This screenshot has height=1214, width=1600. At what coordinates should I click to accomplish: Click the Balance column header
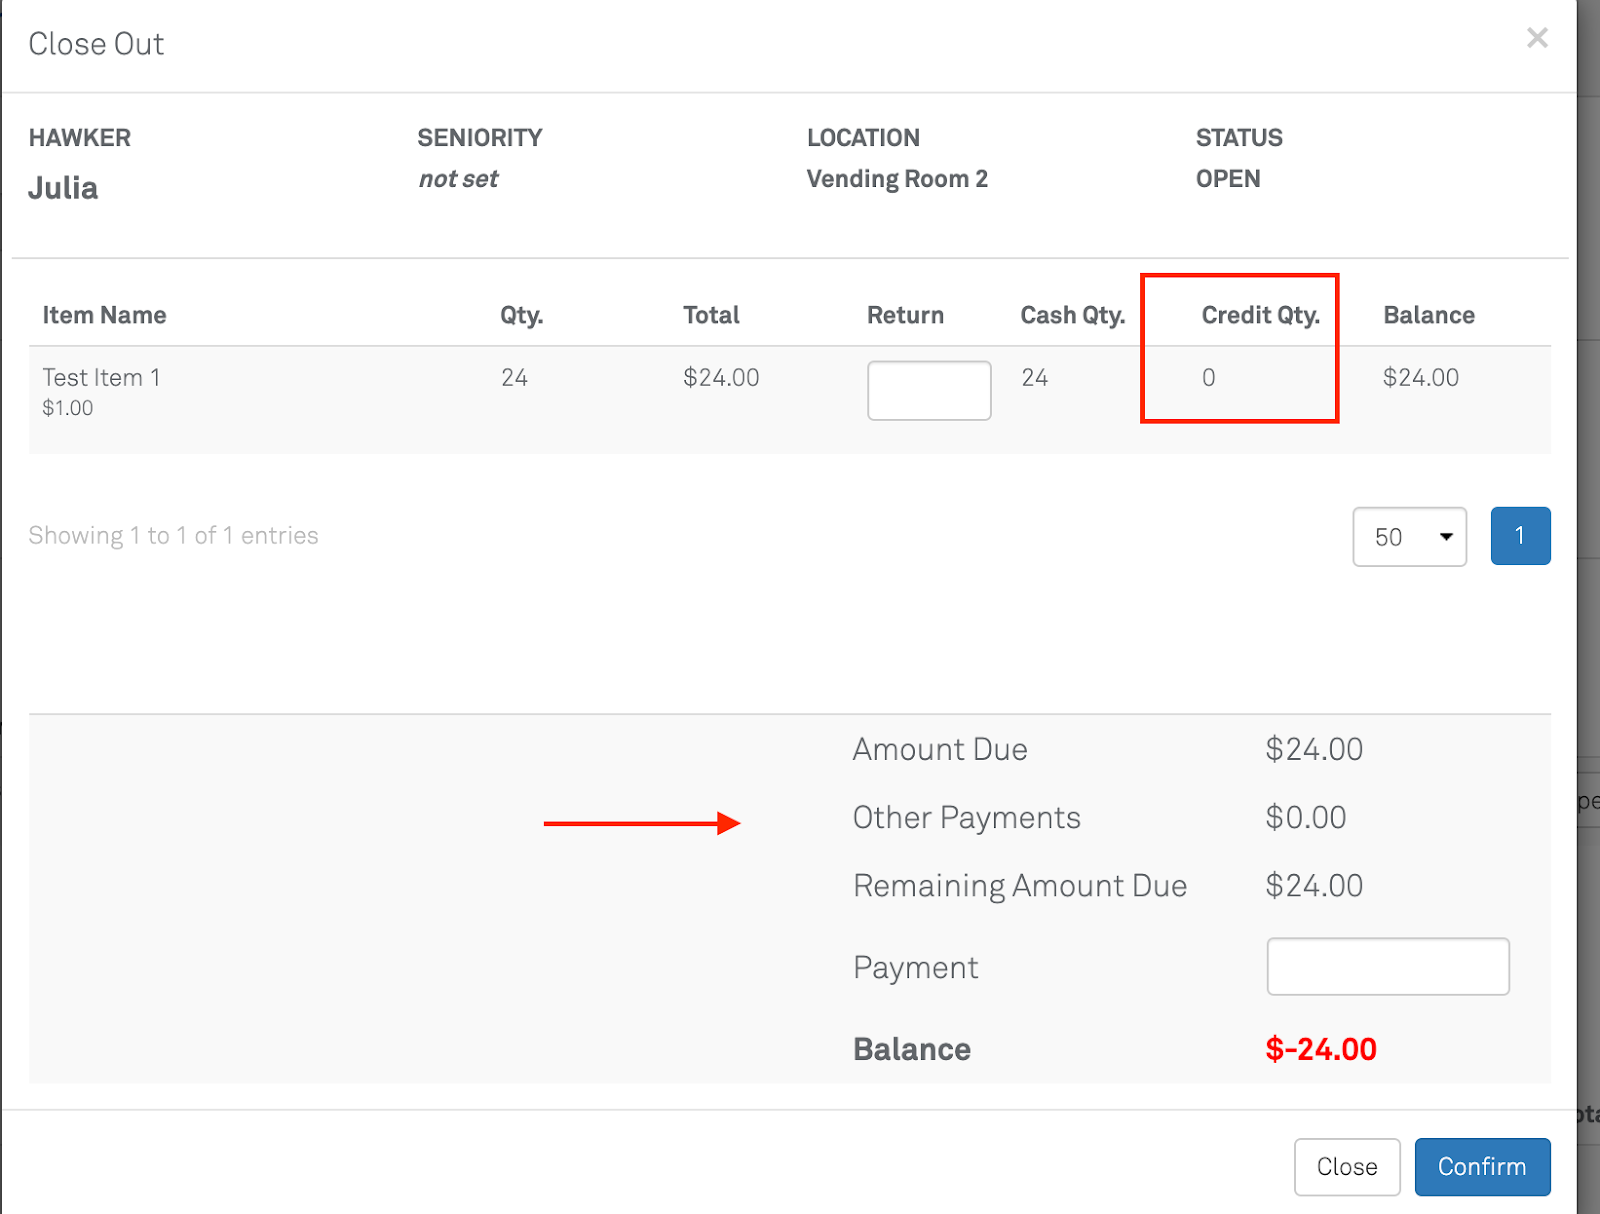(x=1428, y=315)
